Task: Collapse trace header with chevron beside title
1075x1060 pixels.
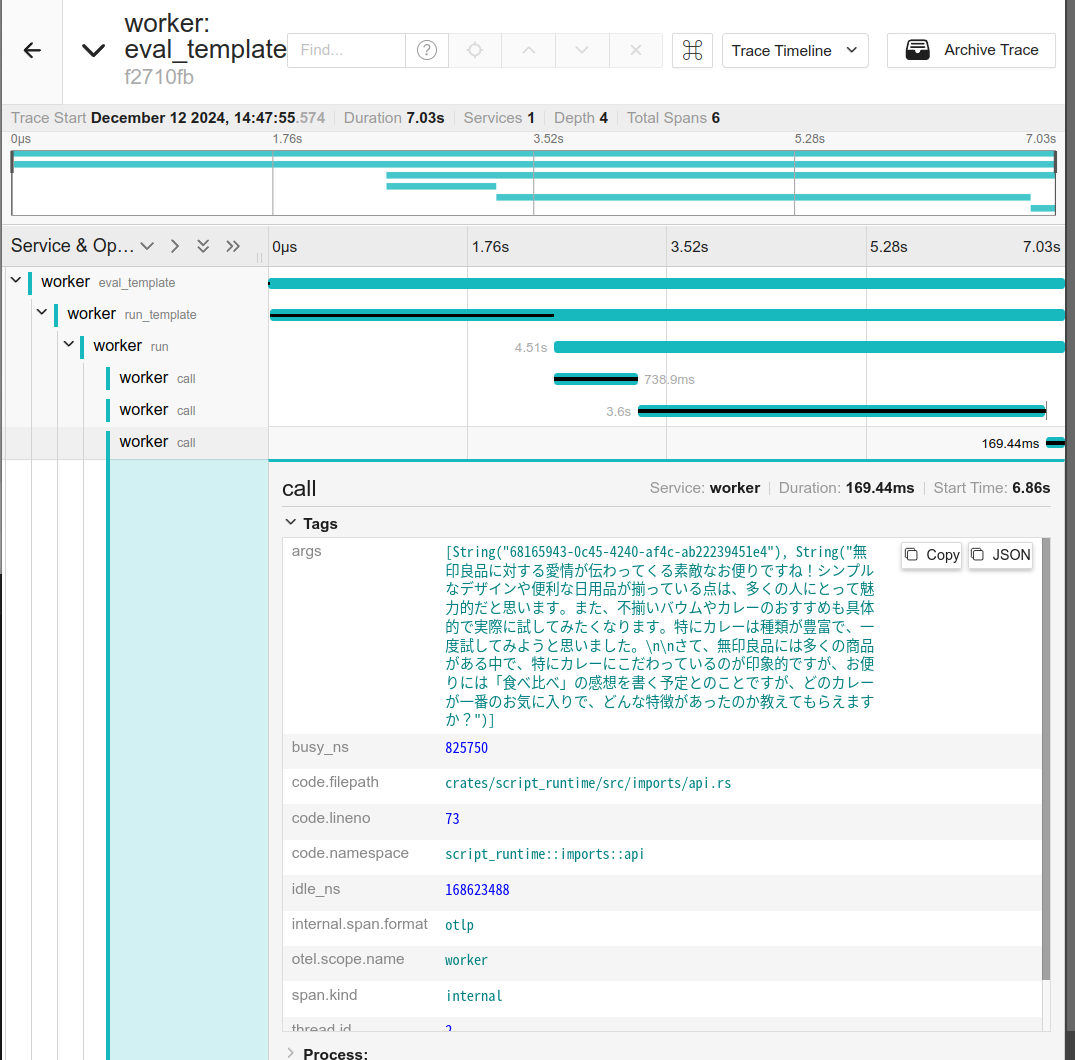Action: click(93, 51)
